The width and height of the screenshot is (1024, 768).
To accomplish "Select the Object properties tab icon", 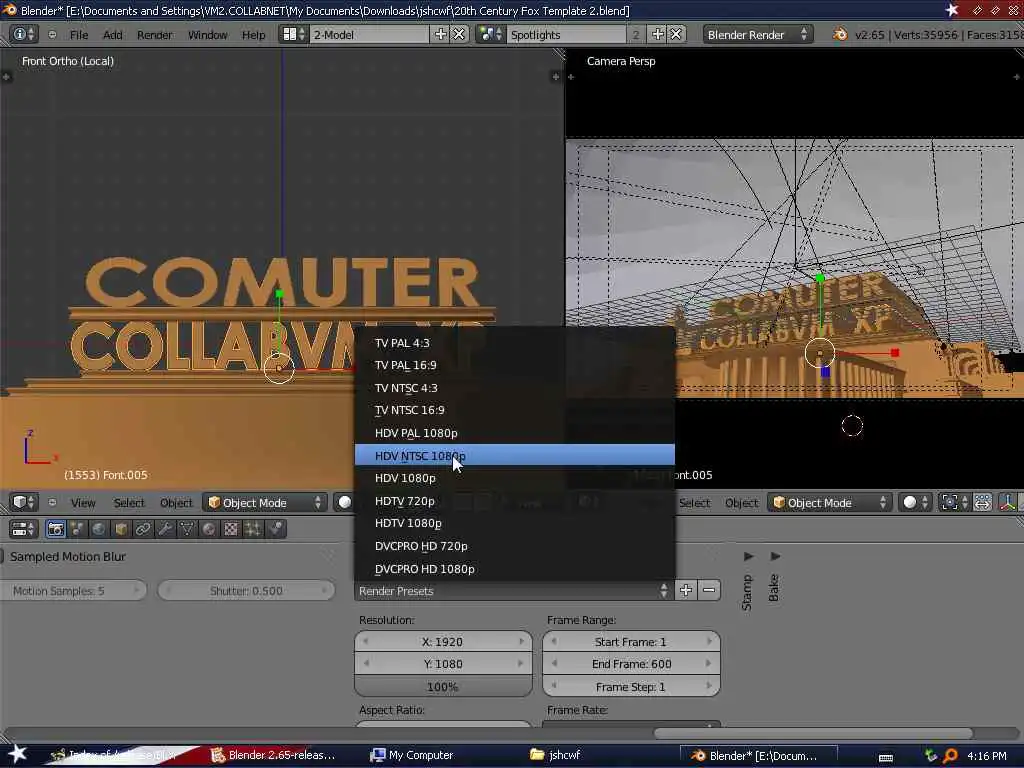I will tap(121, 529).
